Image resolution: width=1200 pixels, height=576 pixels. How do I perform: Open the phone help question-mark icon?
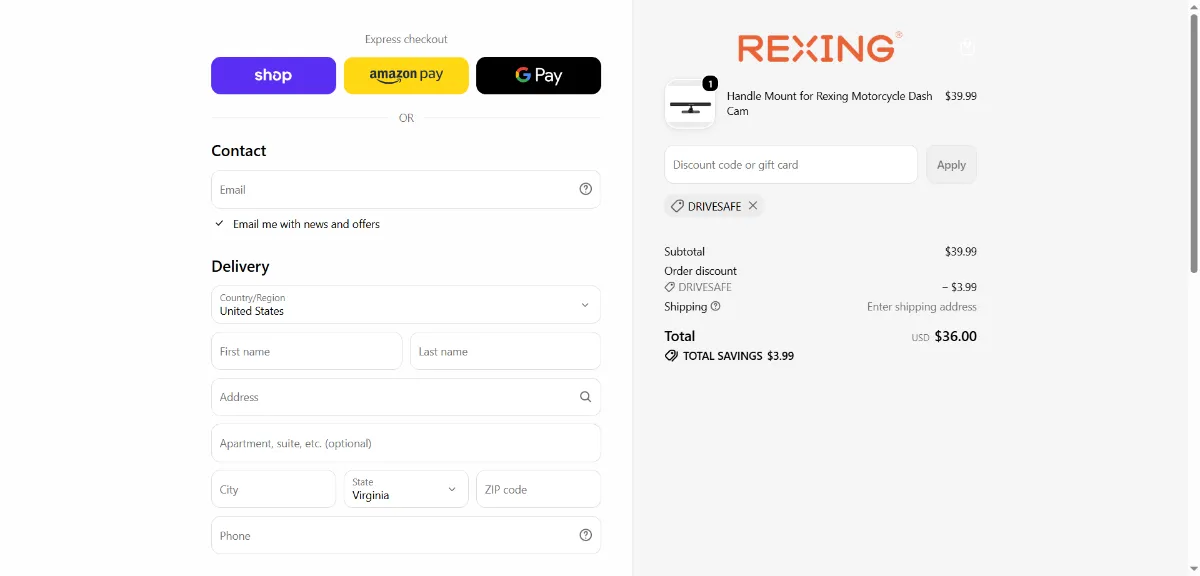click(x=586, y=535)
